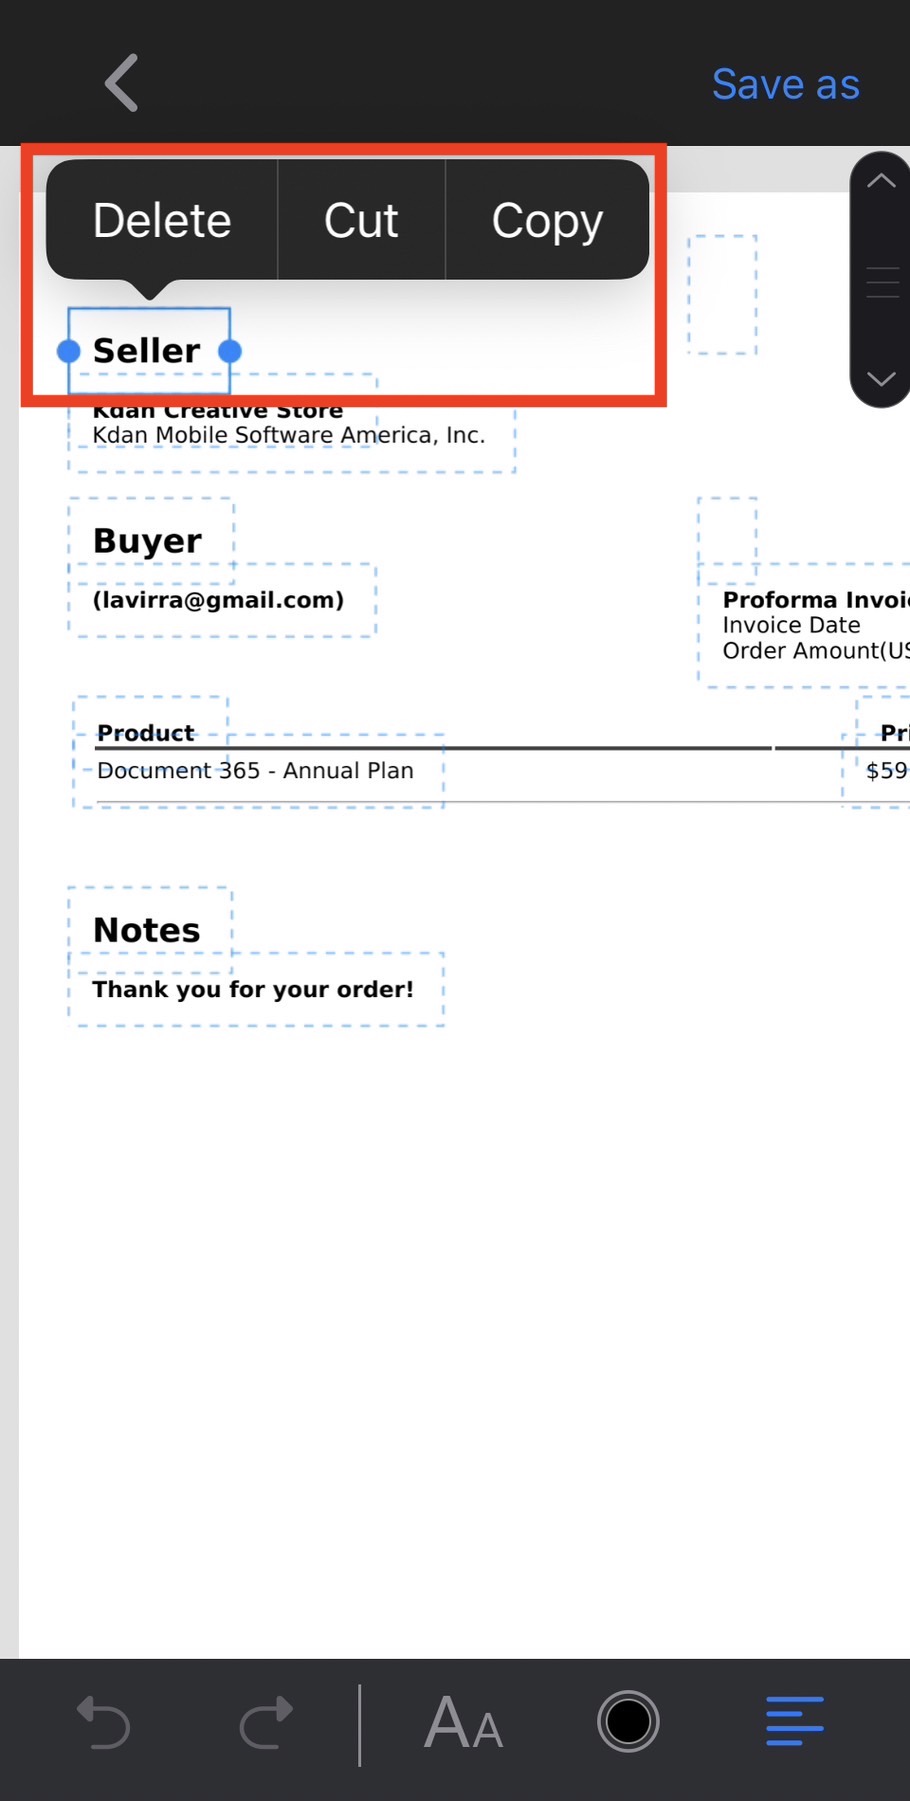Choose Cut in the popup menu

pos(361,220)
